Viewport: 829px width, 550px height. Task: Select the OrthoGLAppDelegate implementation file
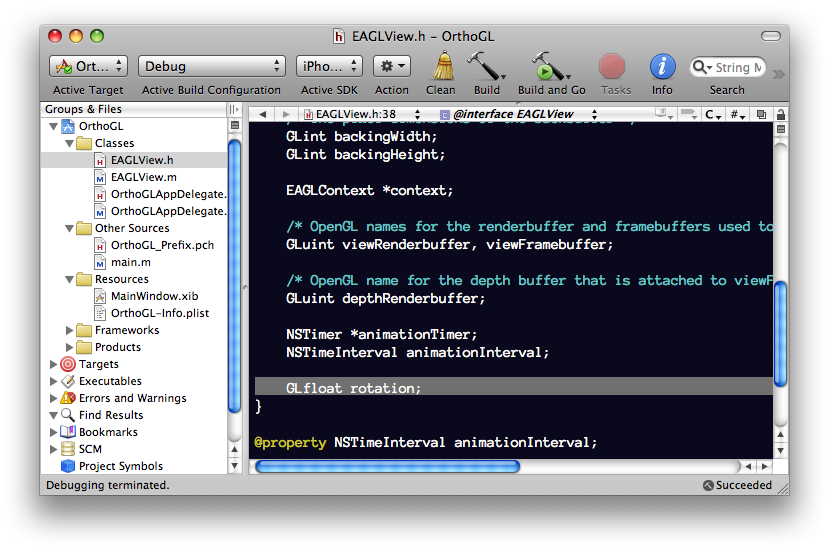pos(134,211)
